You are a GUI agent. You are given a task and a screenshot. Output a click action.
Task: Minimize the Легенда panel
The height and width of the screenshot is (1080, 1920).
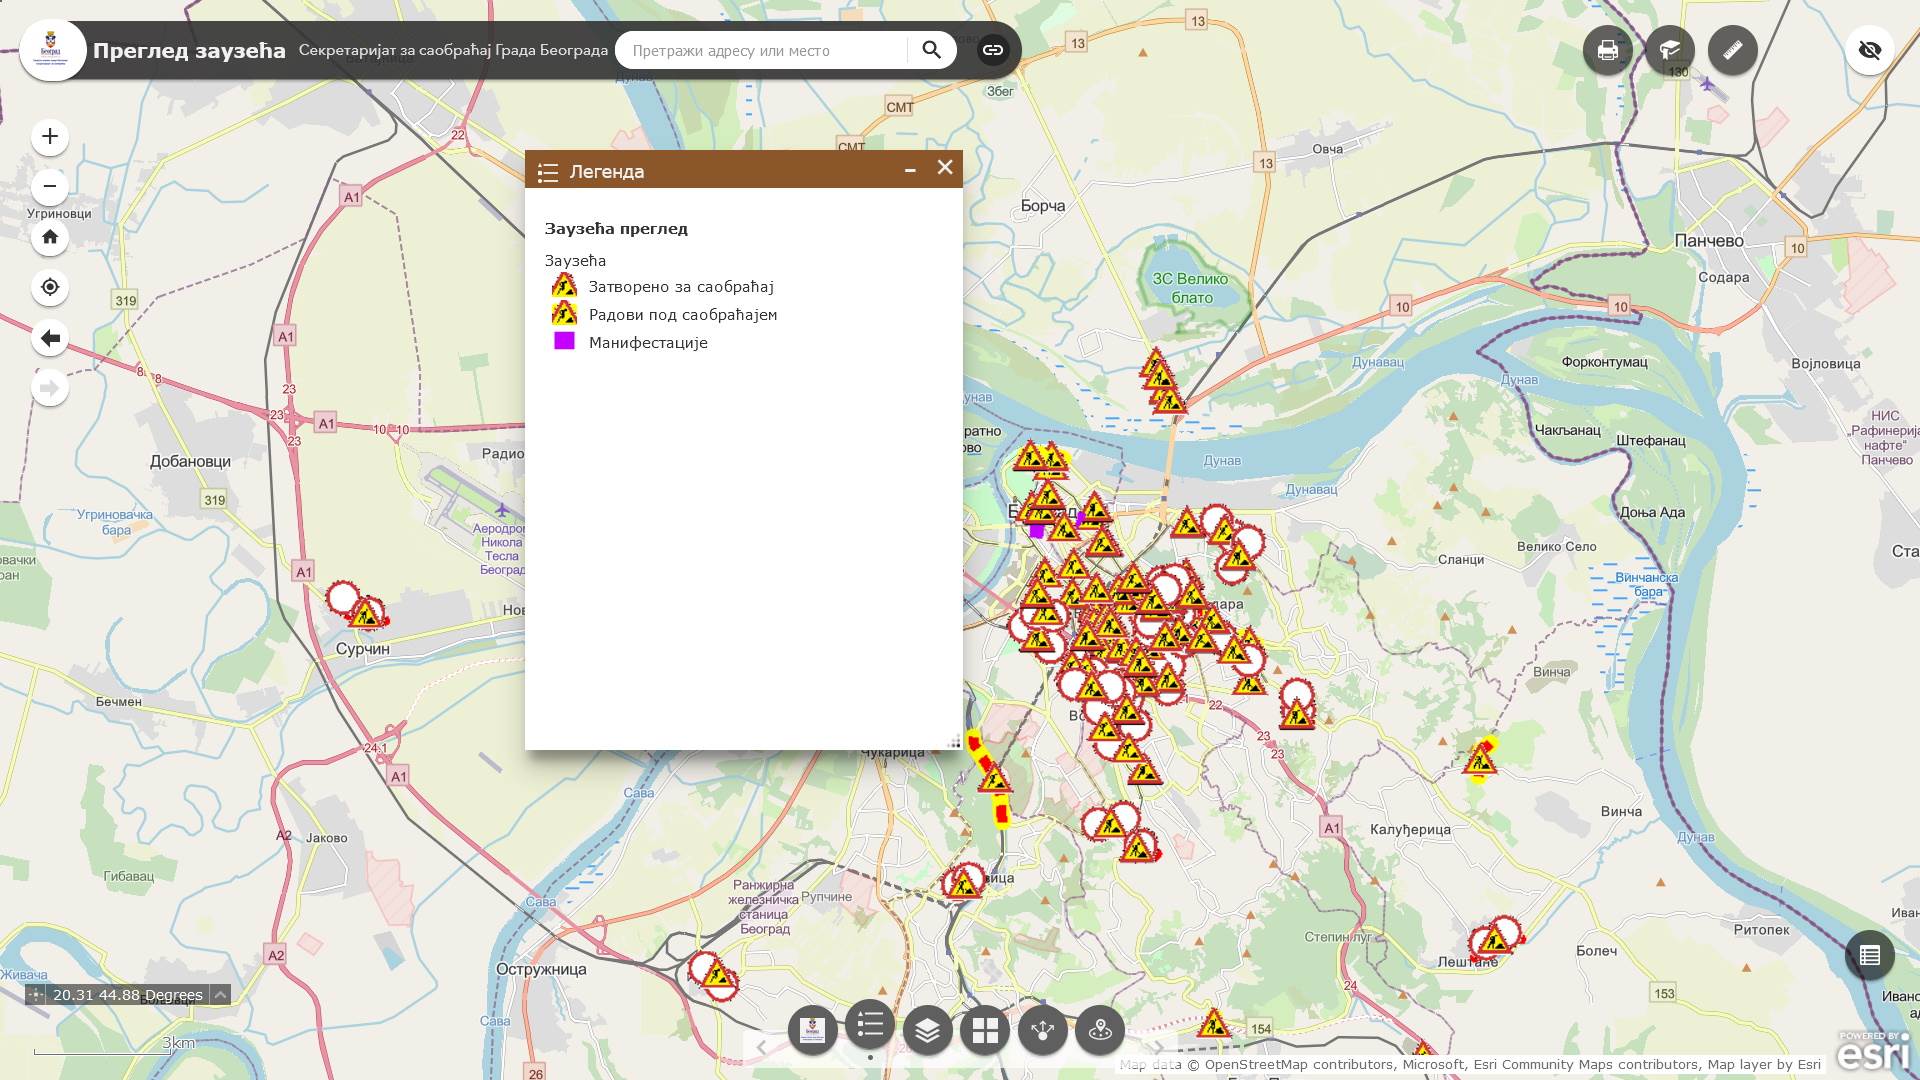[x=910, y=171]
